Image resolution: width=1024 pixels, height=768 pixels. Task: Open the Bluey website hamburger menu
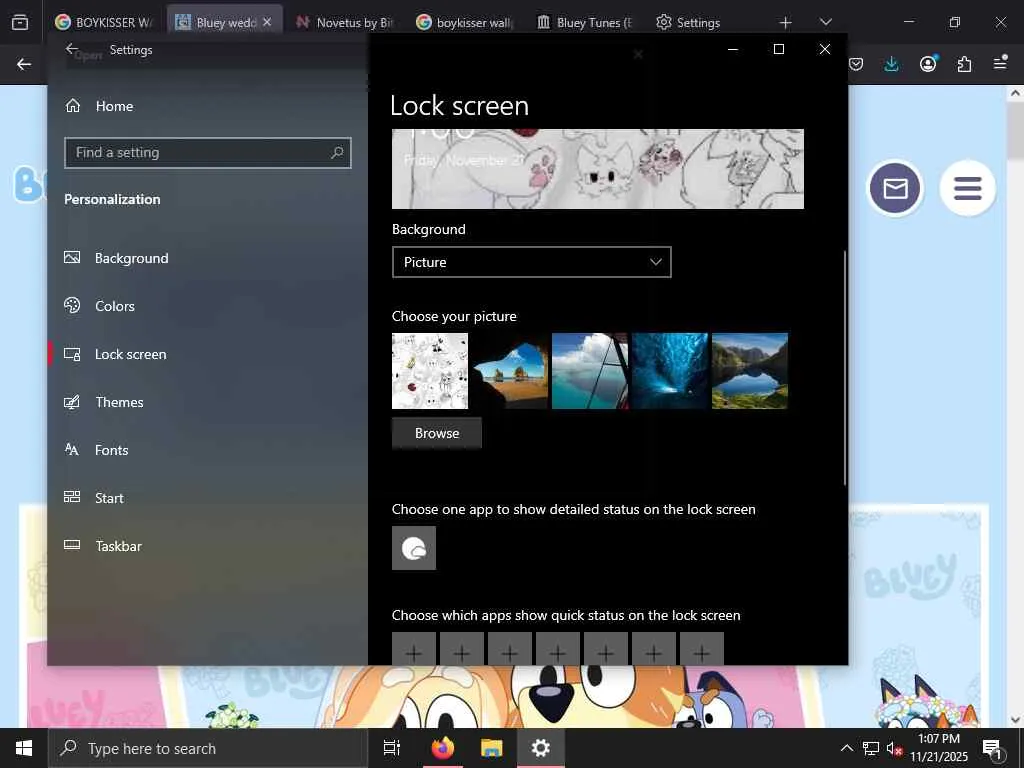coord(968,188)
